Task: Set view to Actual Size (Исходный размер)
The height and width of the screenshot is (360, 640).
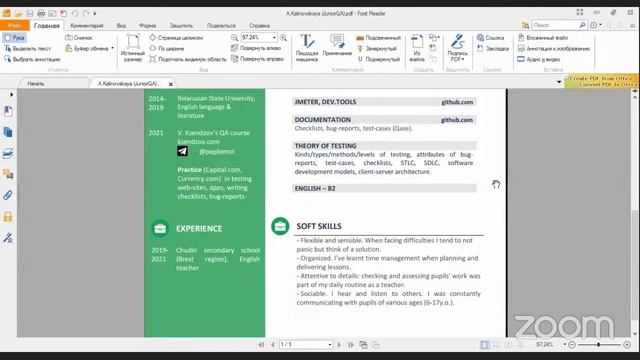Action: 133,48
